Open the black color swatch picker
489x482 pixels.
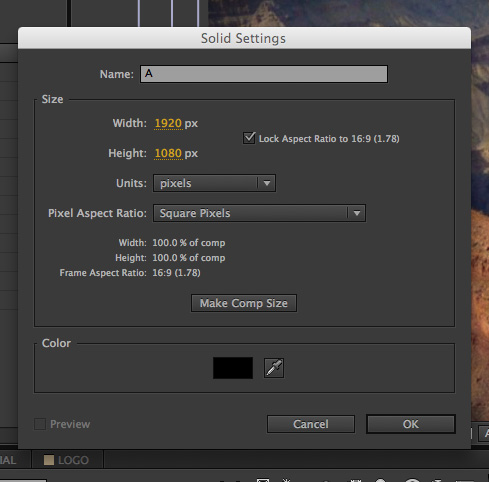[233, 368]
